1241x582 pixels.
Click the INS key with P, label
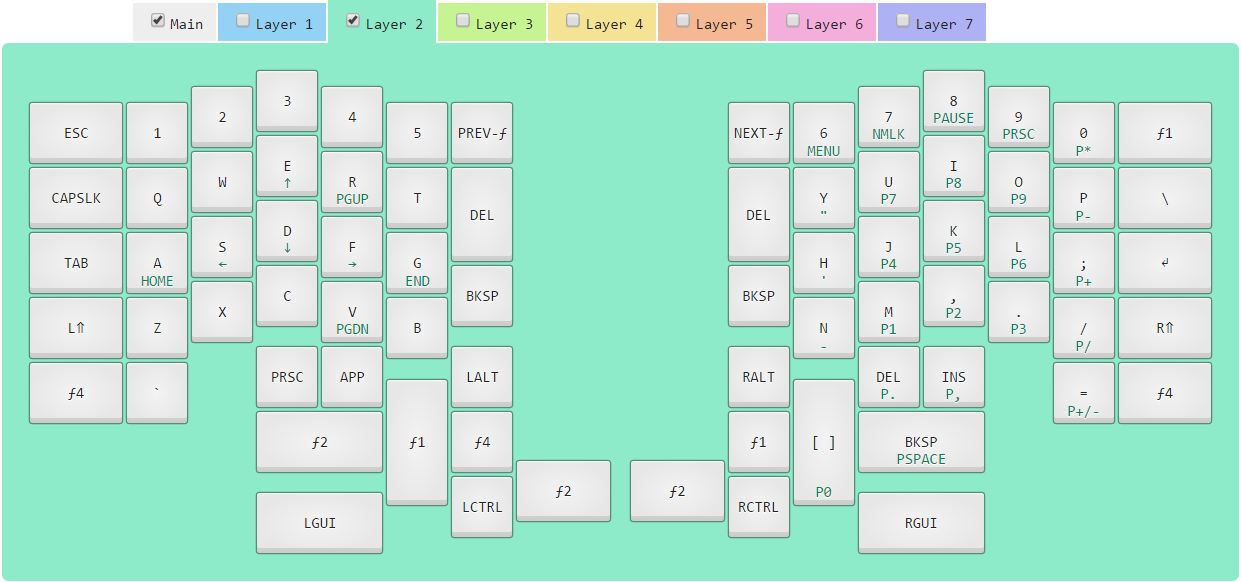click(x=953, y=383)
